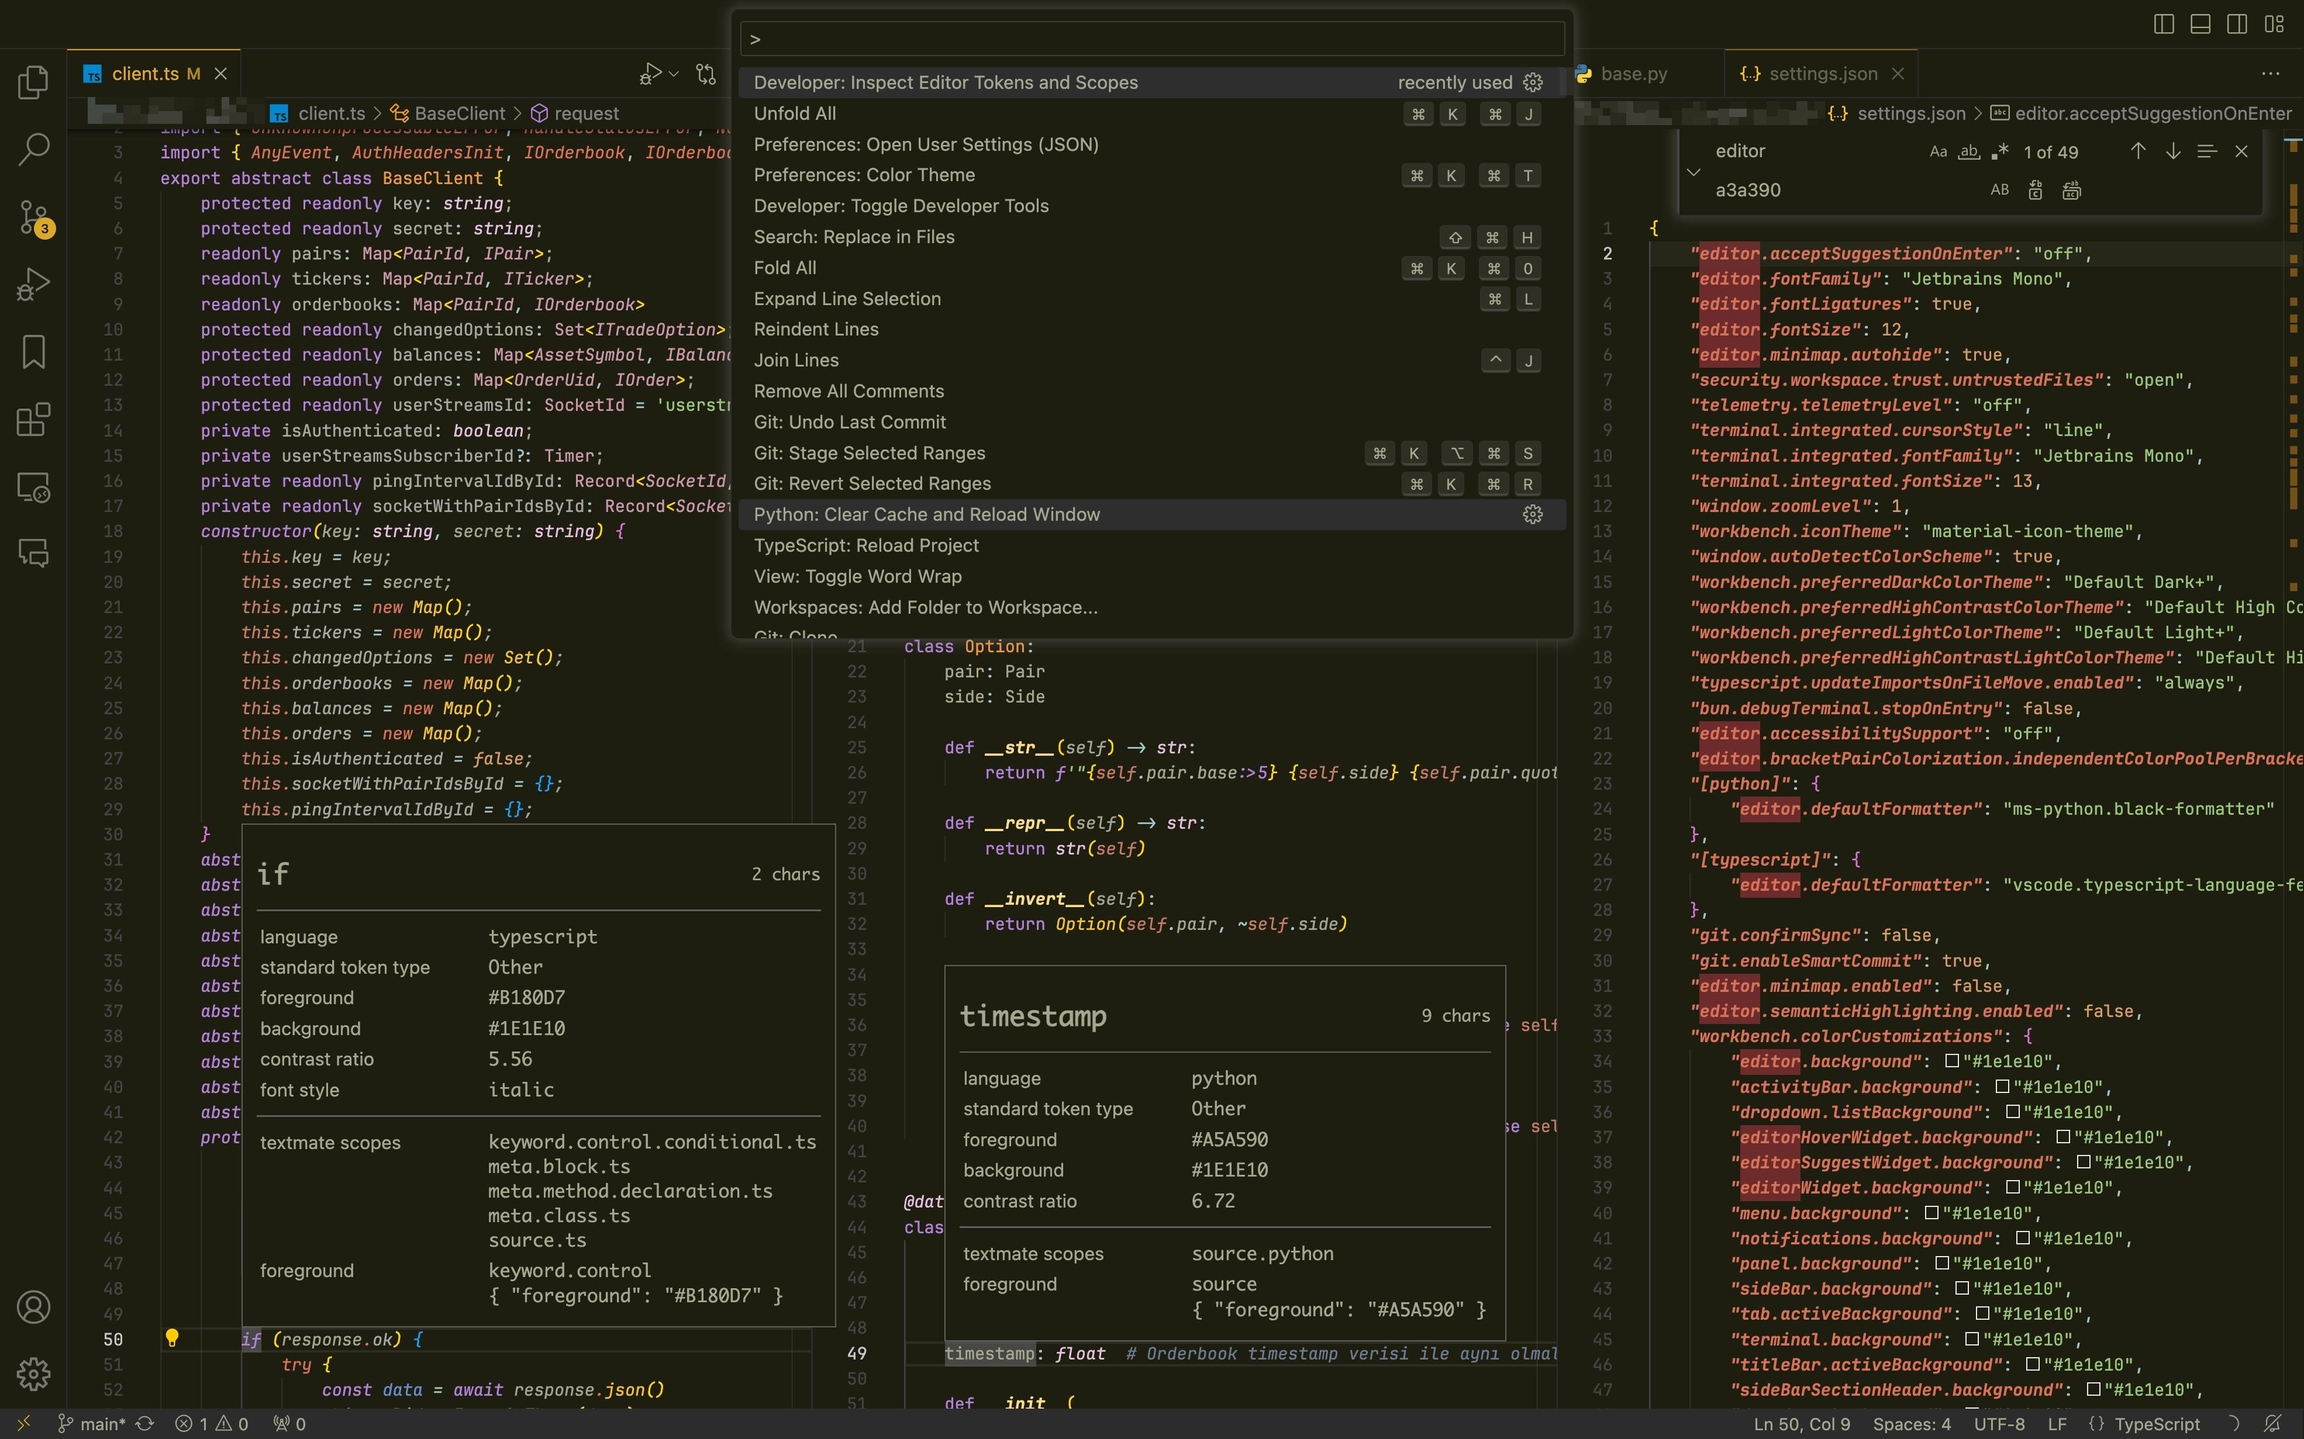Go to next match in find widget
Image resolution: width=2304 pixels, height=1439 pixels.
coord(2172,151)
